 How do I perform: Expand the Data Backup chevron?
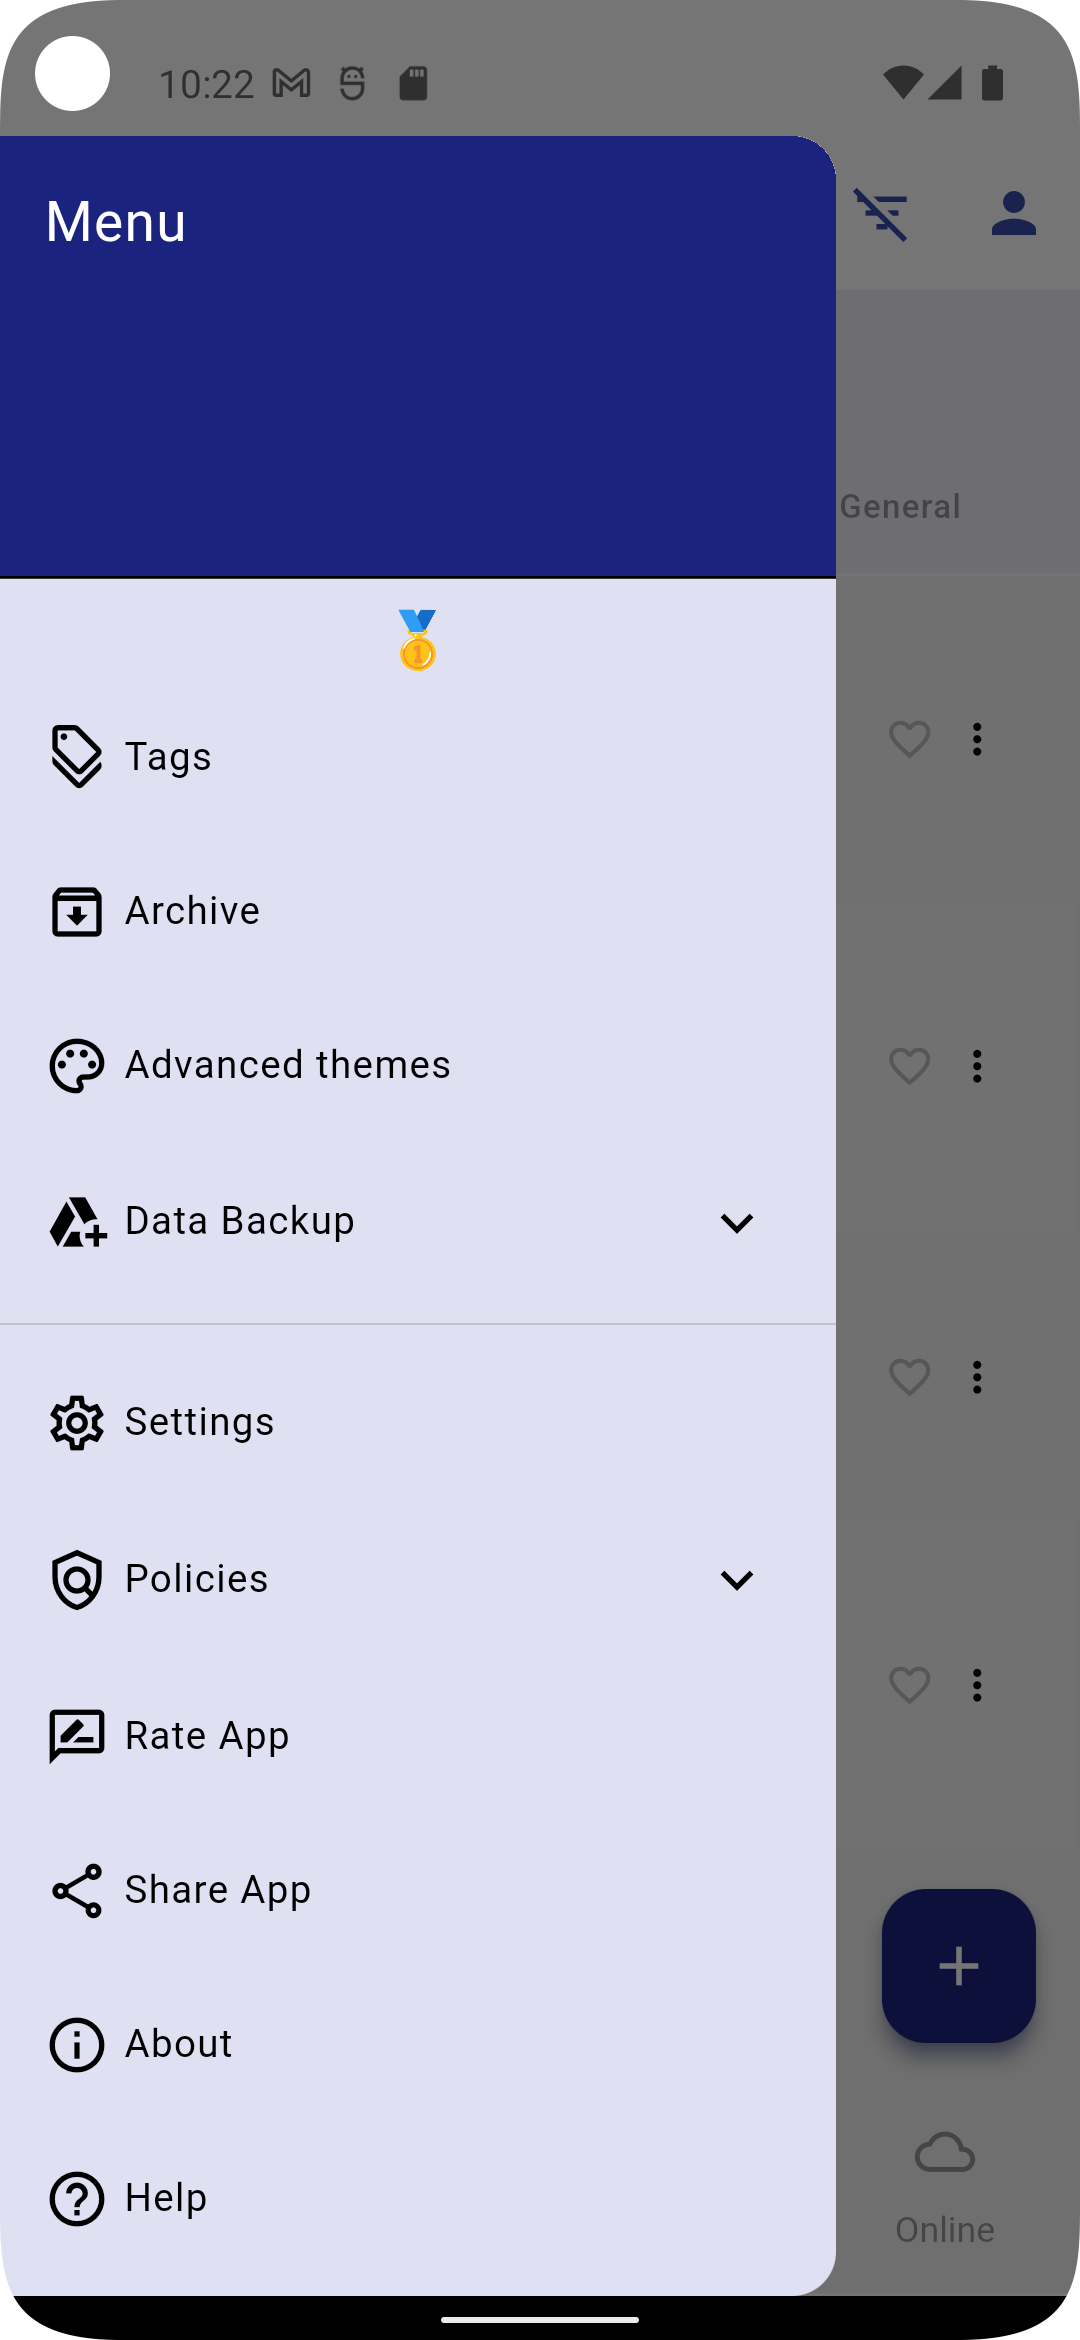[x=737, y=1223]
